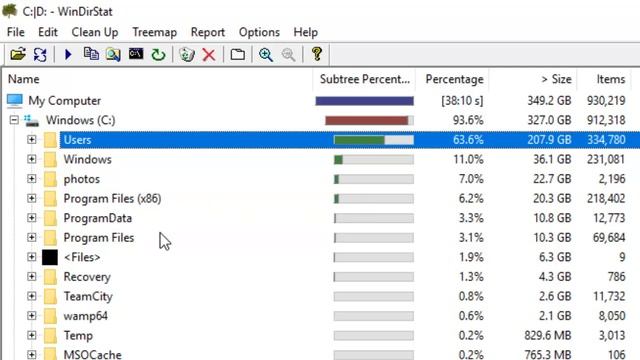The height and width of the screenshot is (360, 640).
Task: Expand the Recovery folder
Action: pyautogui.click(x=31, y=277)
